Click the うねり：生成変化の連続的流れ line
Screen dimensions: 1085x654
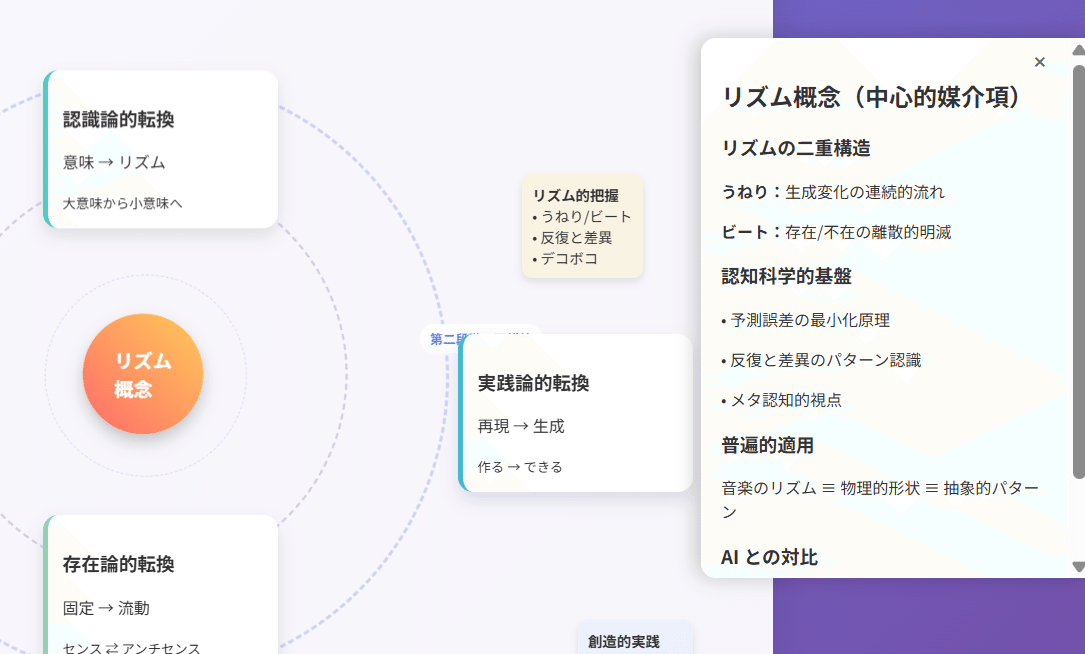coord(833,192)
